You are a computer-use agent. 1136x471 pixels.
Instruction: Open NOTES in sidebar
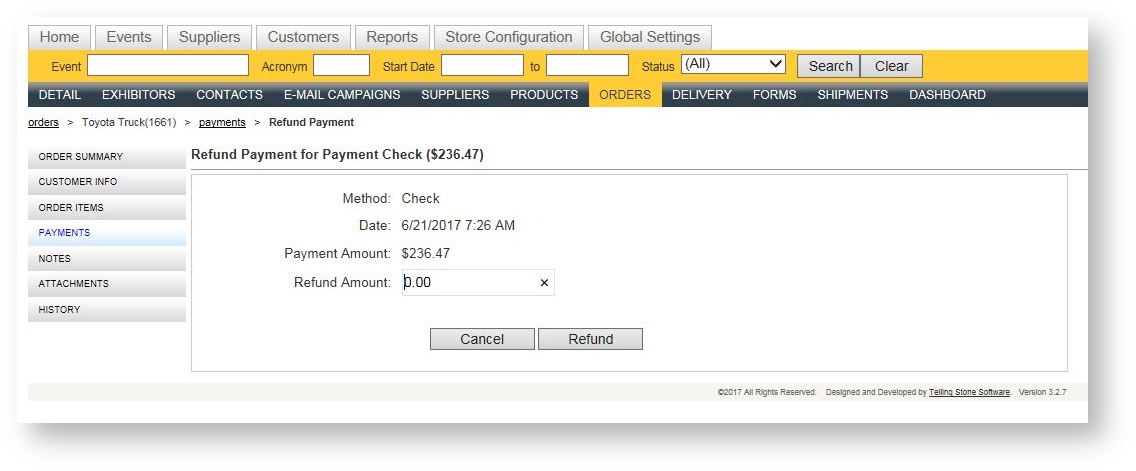point(106,259)
